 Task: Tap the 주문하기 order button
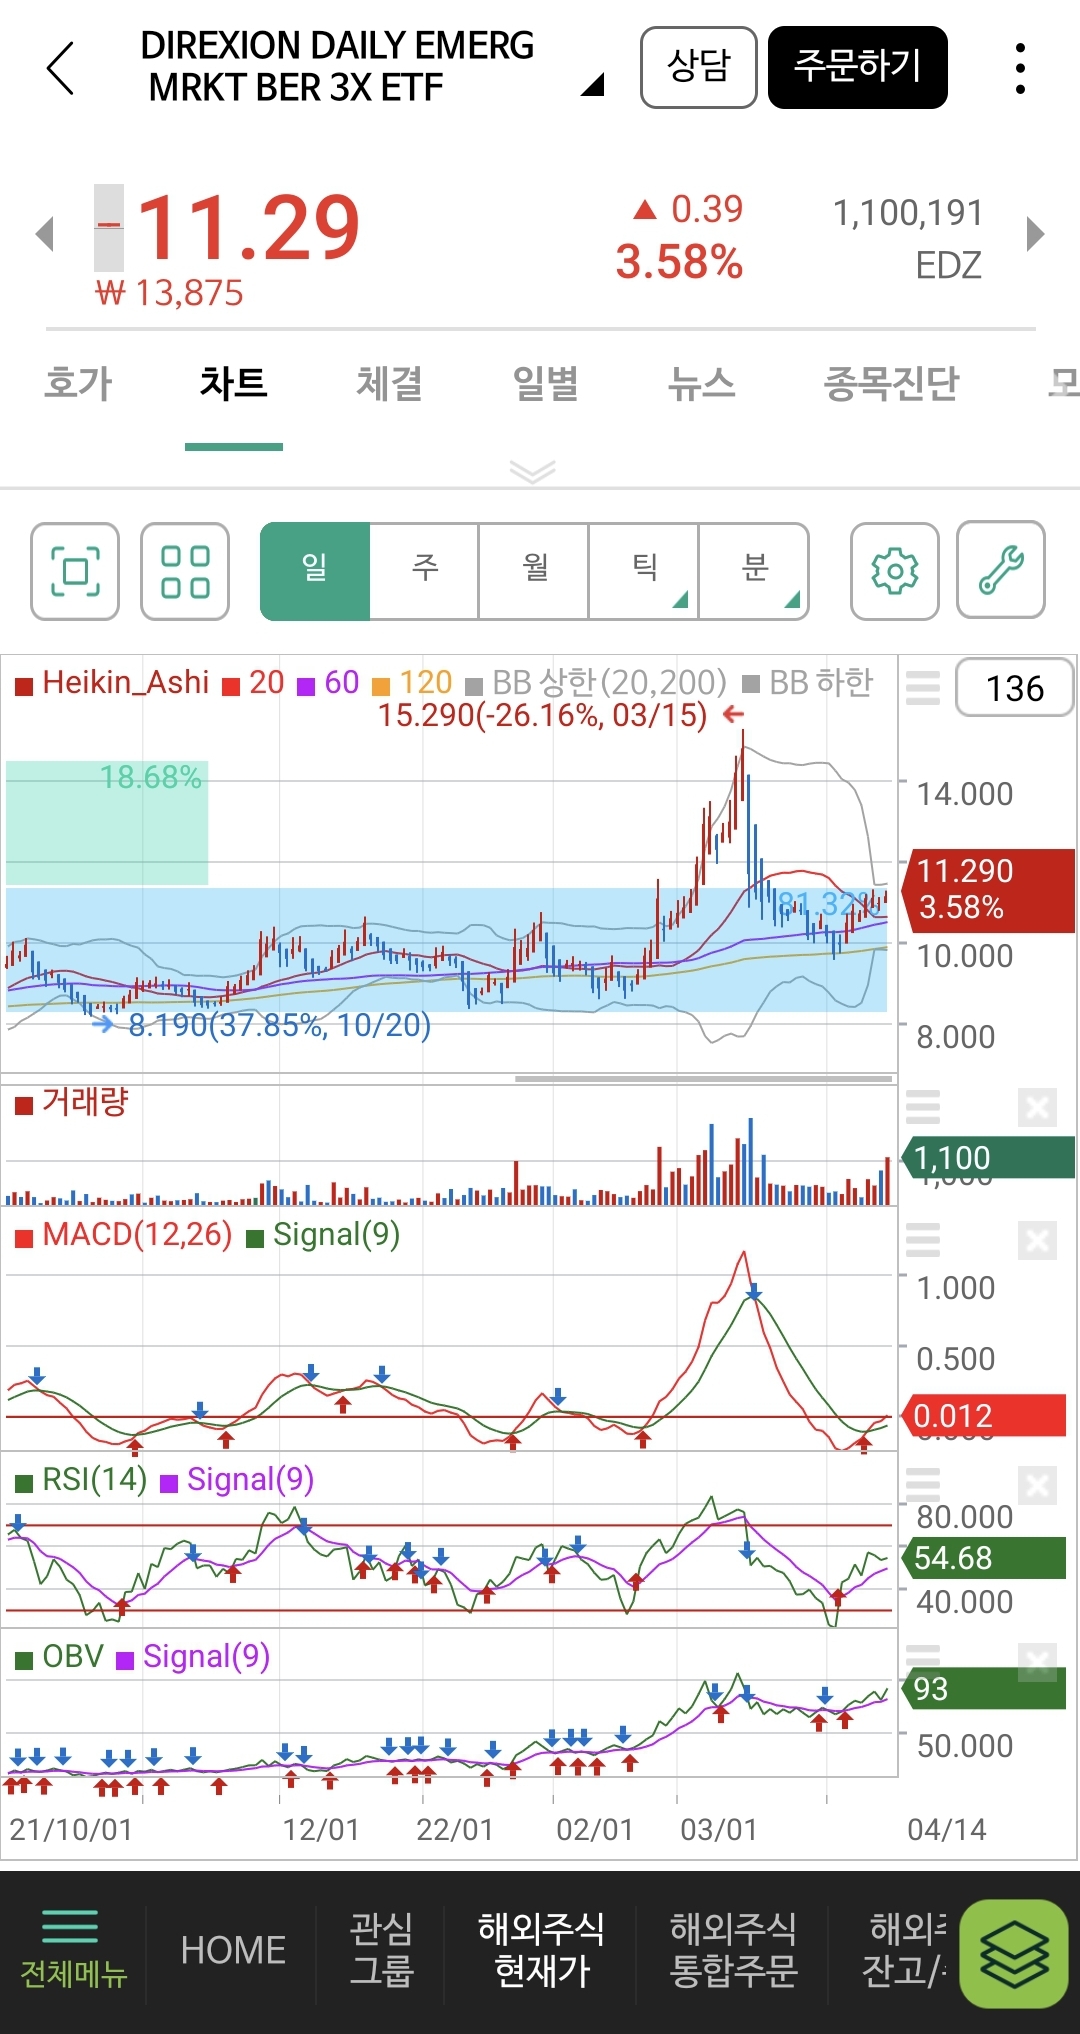858,67
